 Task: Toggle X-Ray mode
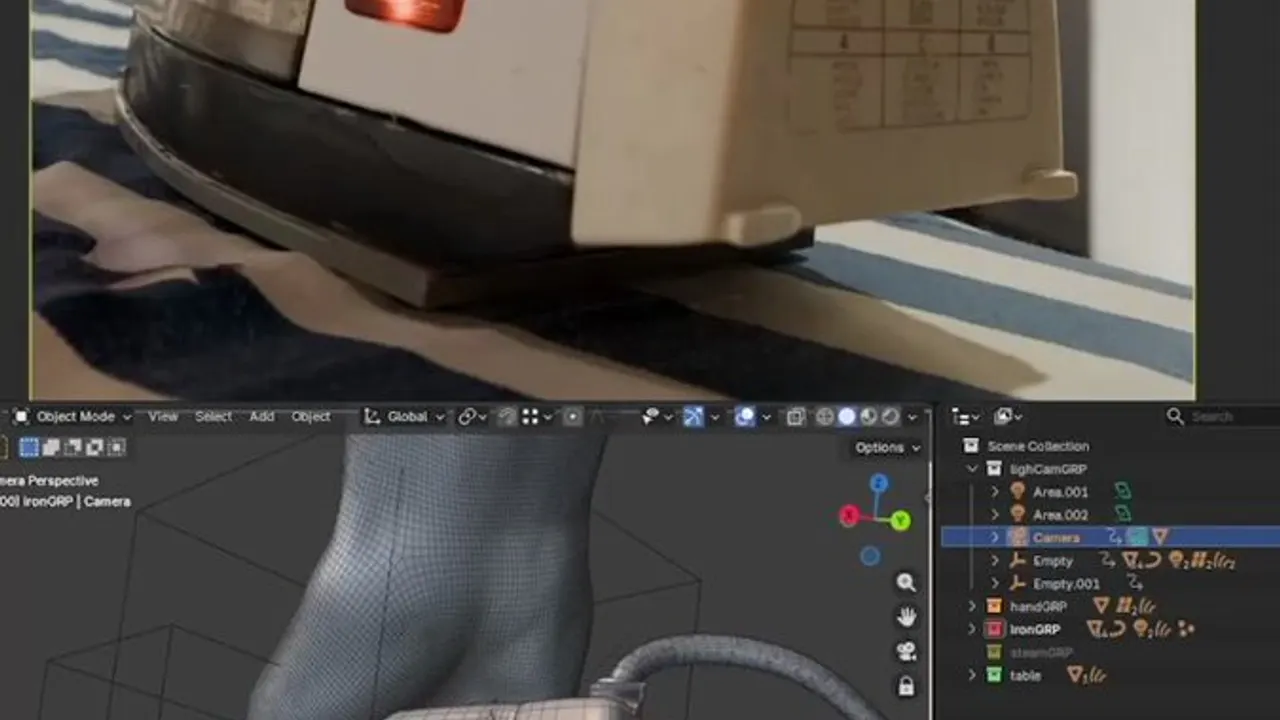[796, 417]
